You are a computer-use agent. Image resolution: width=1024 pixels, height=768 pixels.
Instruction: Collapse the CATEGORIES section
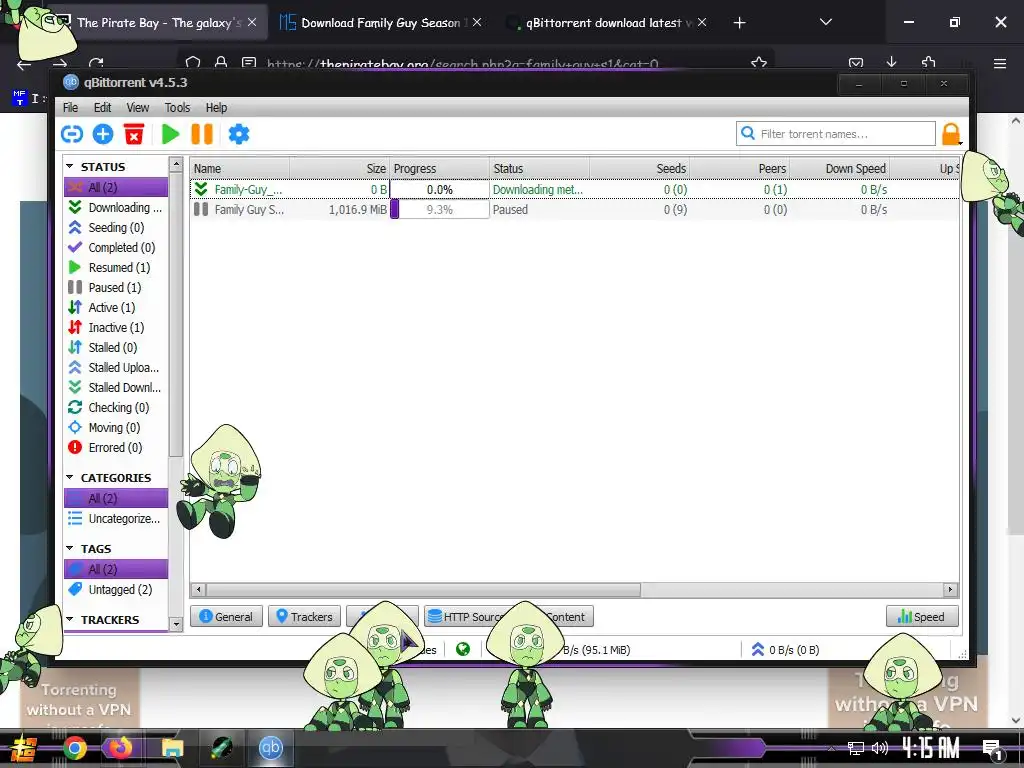(x=70, y=477)
